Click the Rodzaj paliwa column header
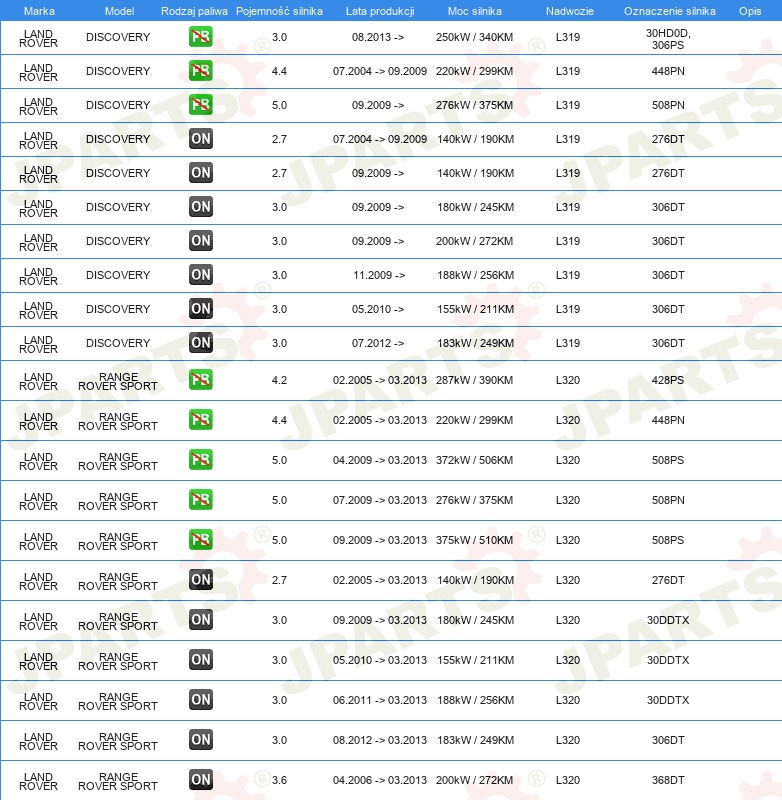This screenshot has height=800, width=782. pyautogui.click(x=194, y=10)
